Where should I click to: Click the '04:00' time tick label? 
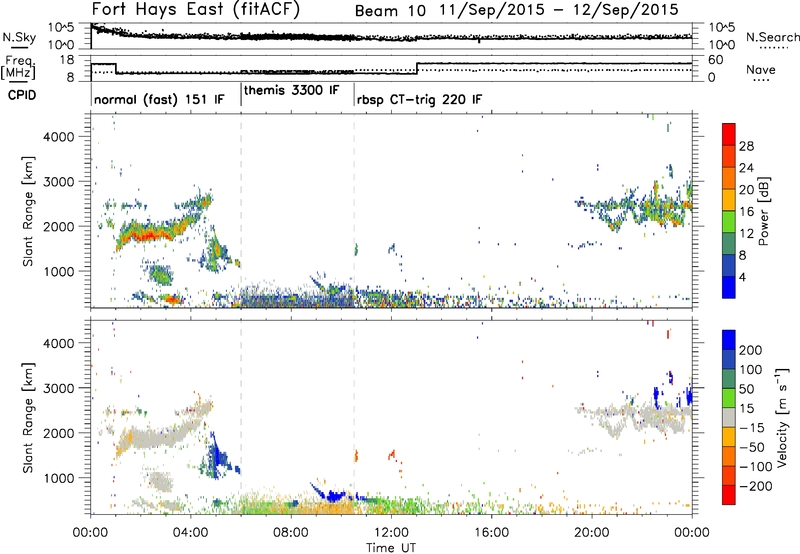[191, 533]
